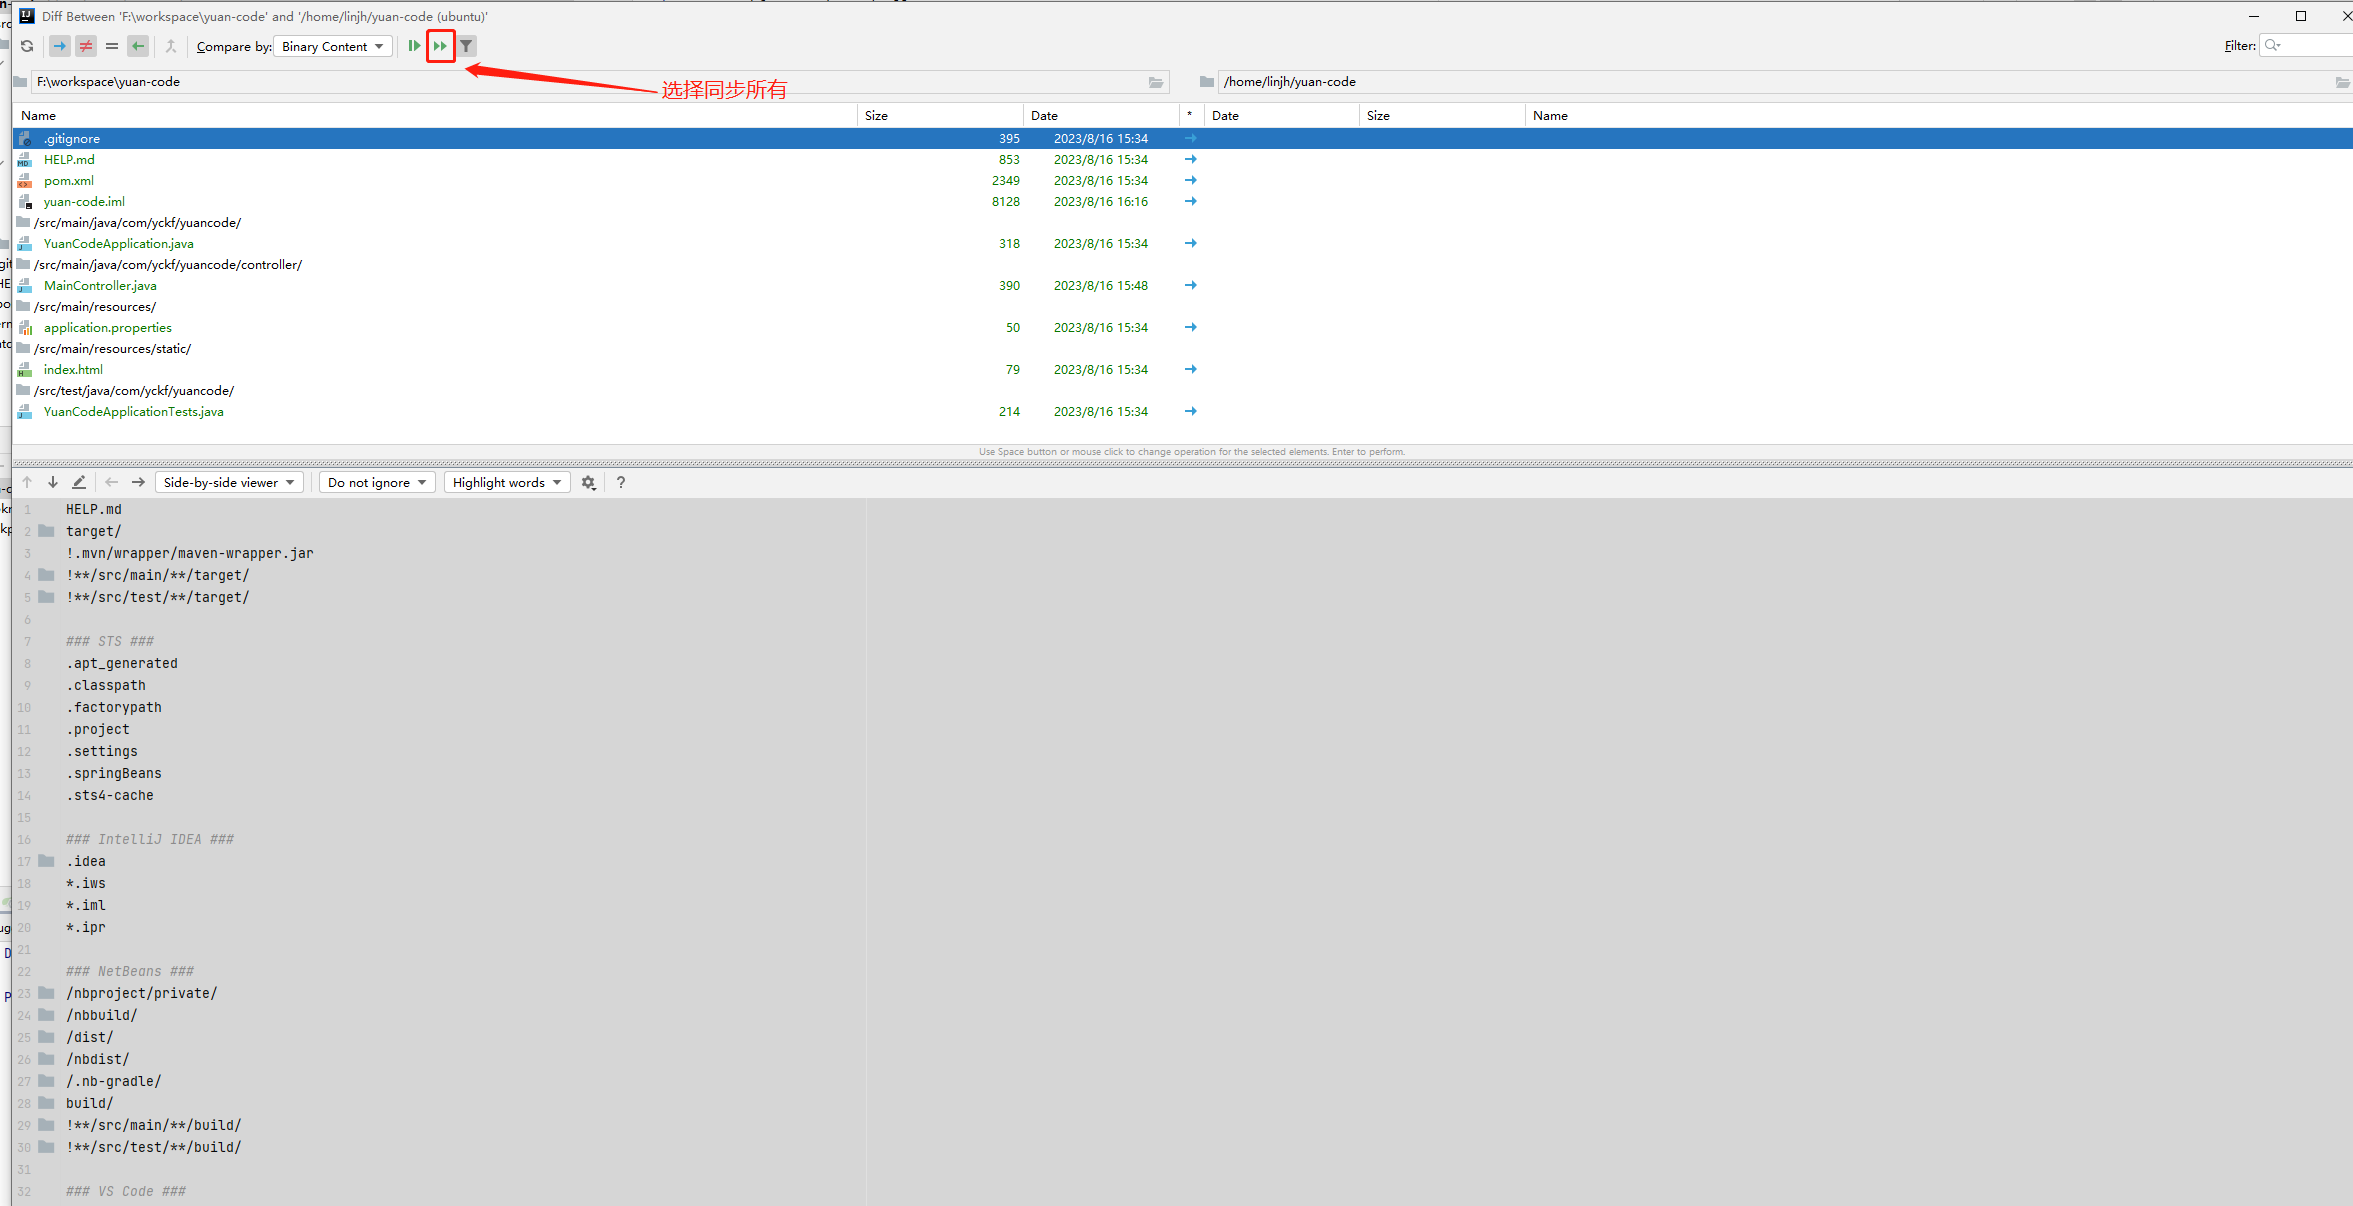Expand the Do not ignore dropdown
Viewport: 2353px width, 1206px height.
[377, 482]
